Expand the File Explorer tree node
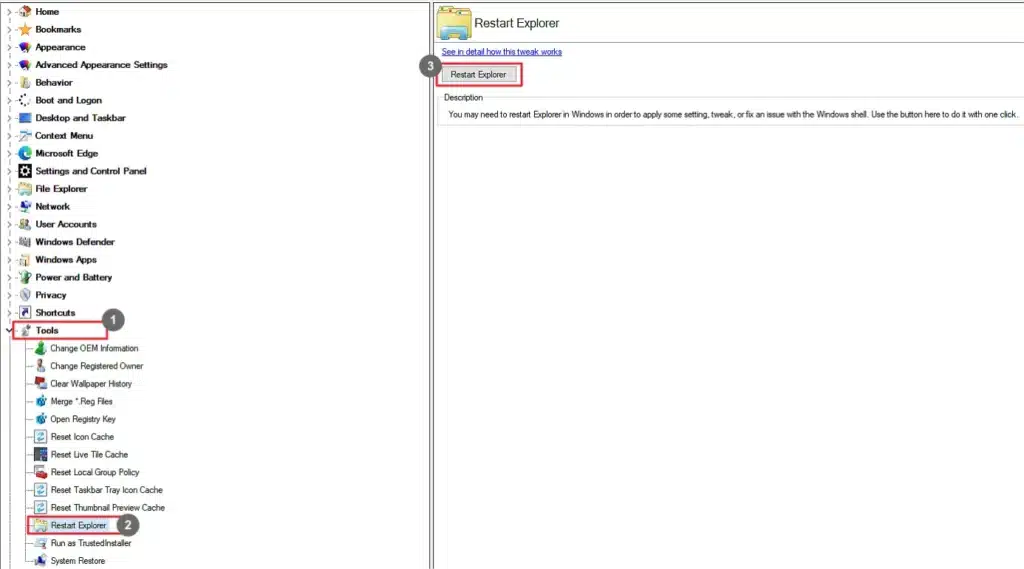 coord(8,189)
